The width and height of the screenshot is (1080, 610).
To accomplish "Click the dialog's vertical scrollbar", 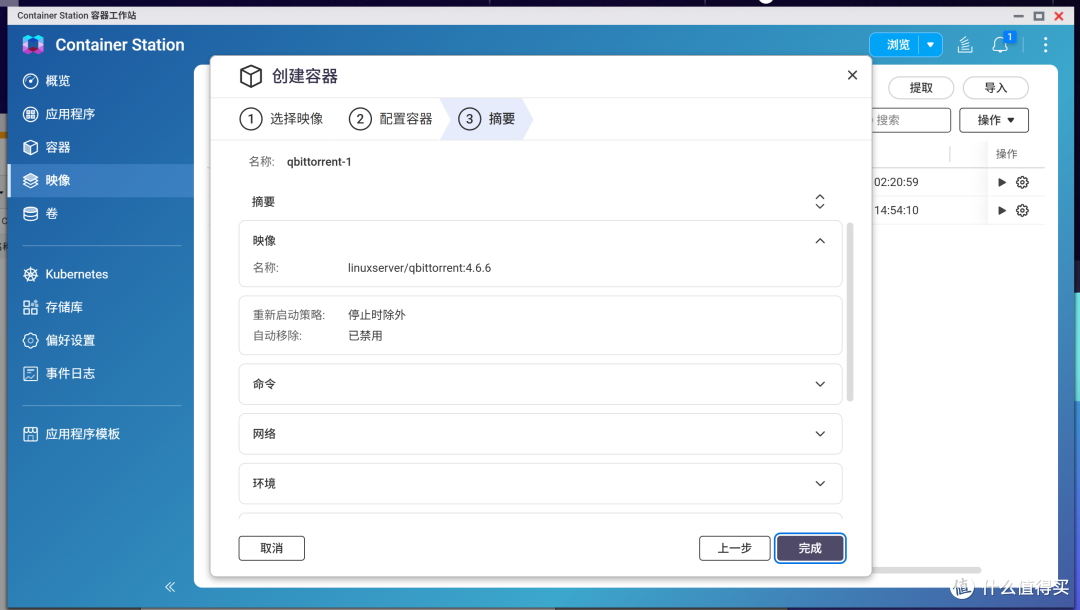I will pyautogui.click(x=850, y=312).
